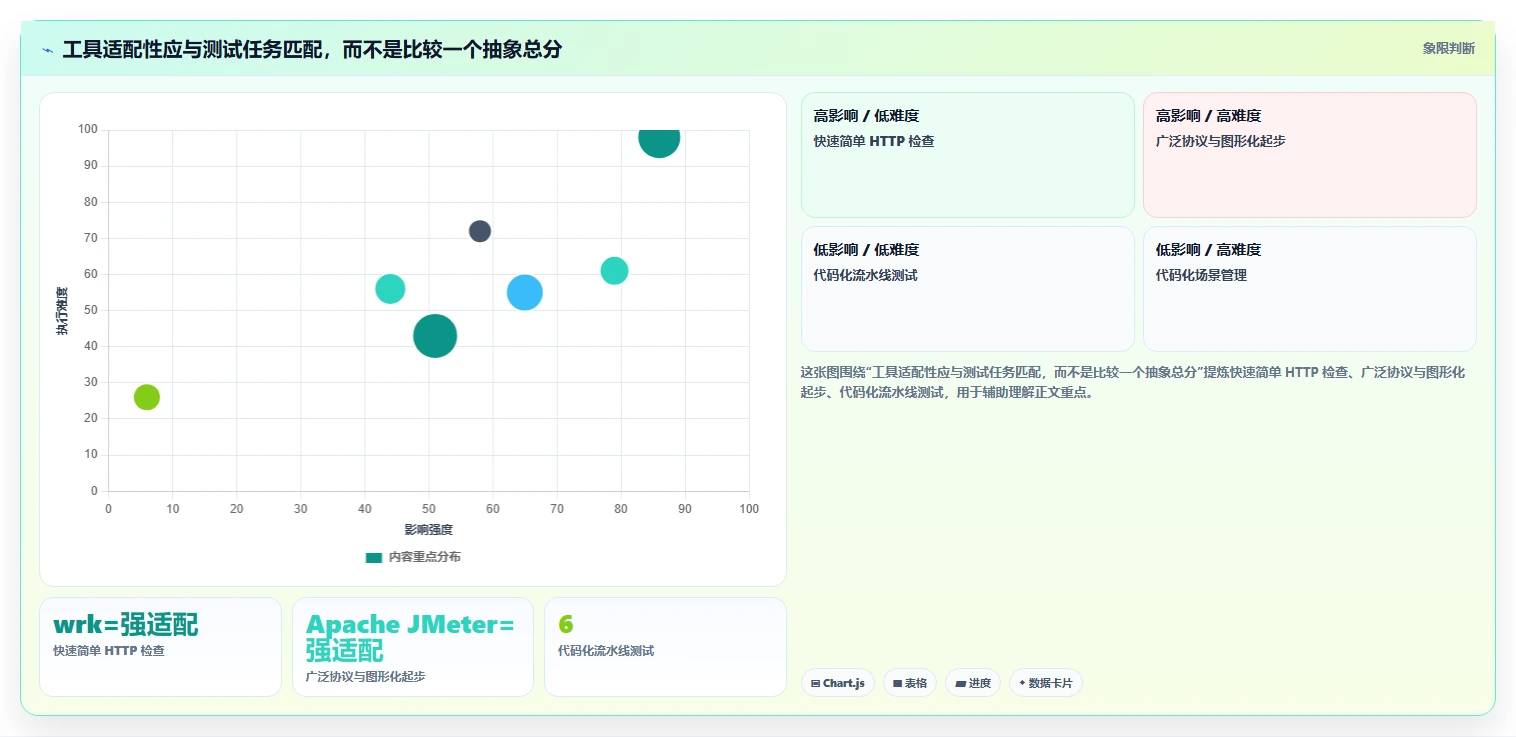
Task: Toggle the 内容重点分布 legend item
Action: point(413,557)
